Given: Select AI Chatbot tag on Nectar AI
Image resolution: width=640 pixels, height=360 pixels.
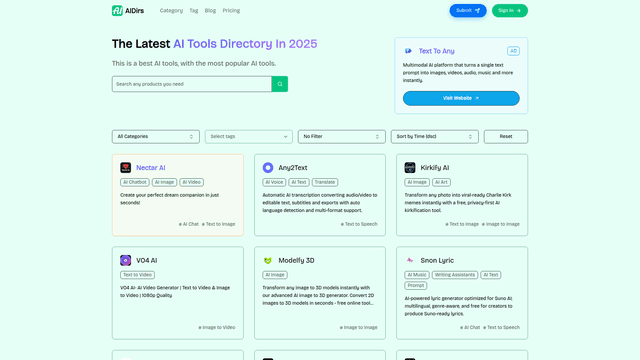Looking at the screenshot, I should 135,182.
